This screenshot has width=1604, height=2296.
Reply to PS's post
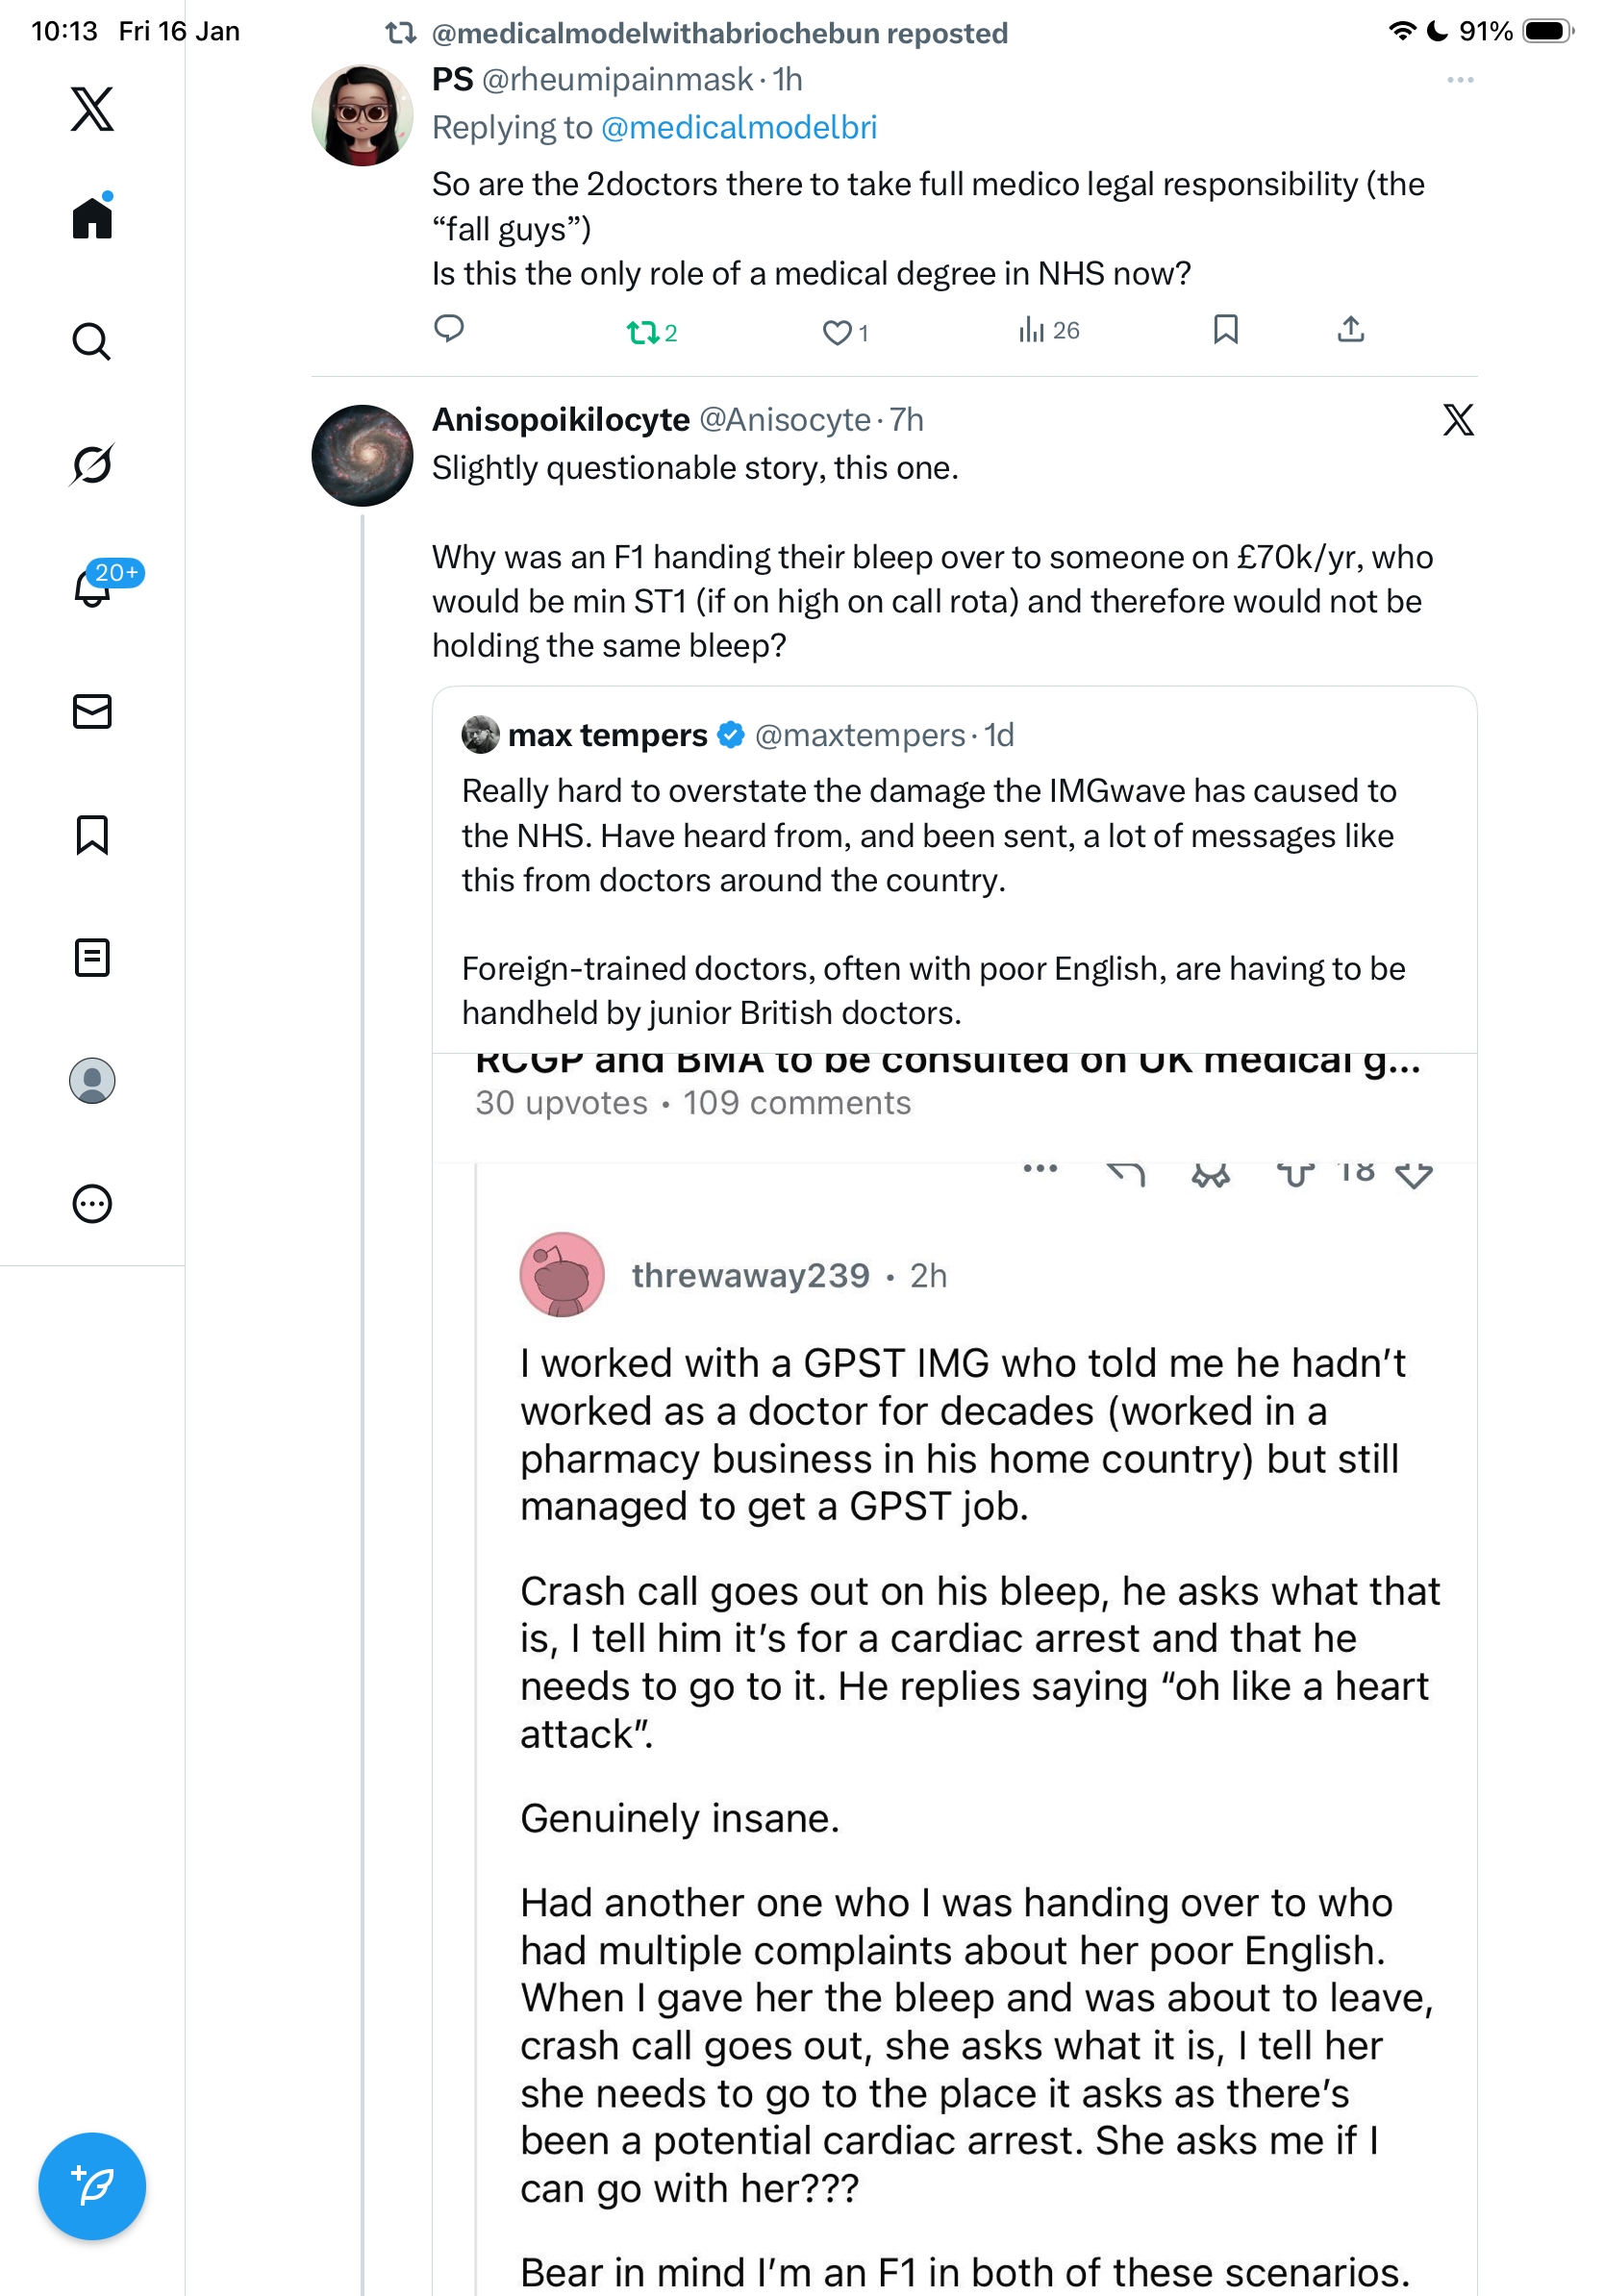[449, 329]
